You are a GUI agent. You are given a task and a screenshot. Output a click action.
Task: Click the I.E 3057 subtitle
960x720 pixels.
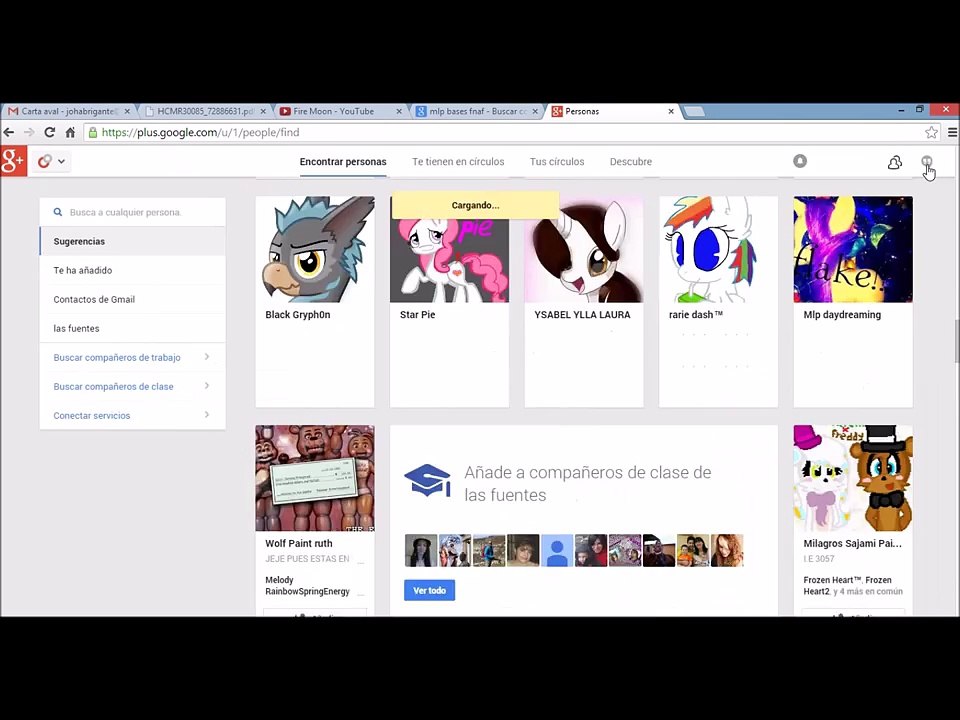coord(819,558)
